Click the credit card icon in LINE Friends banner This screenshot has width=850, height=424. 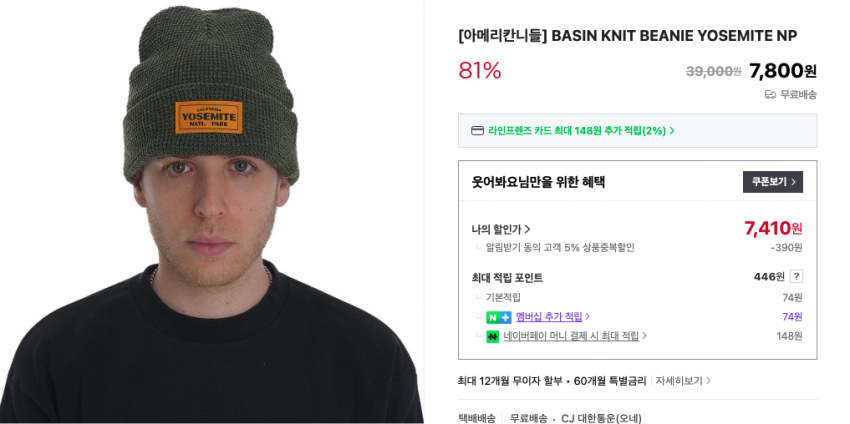477,131
